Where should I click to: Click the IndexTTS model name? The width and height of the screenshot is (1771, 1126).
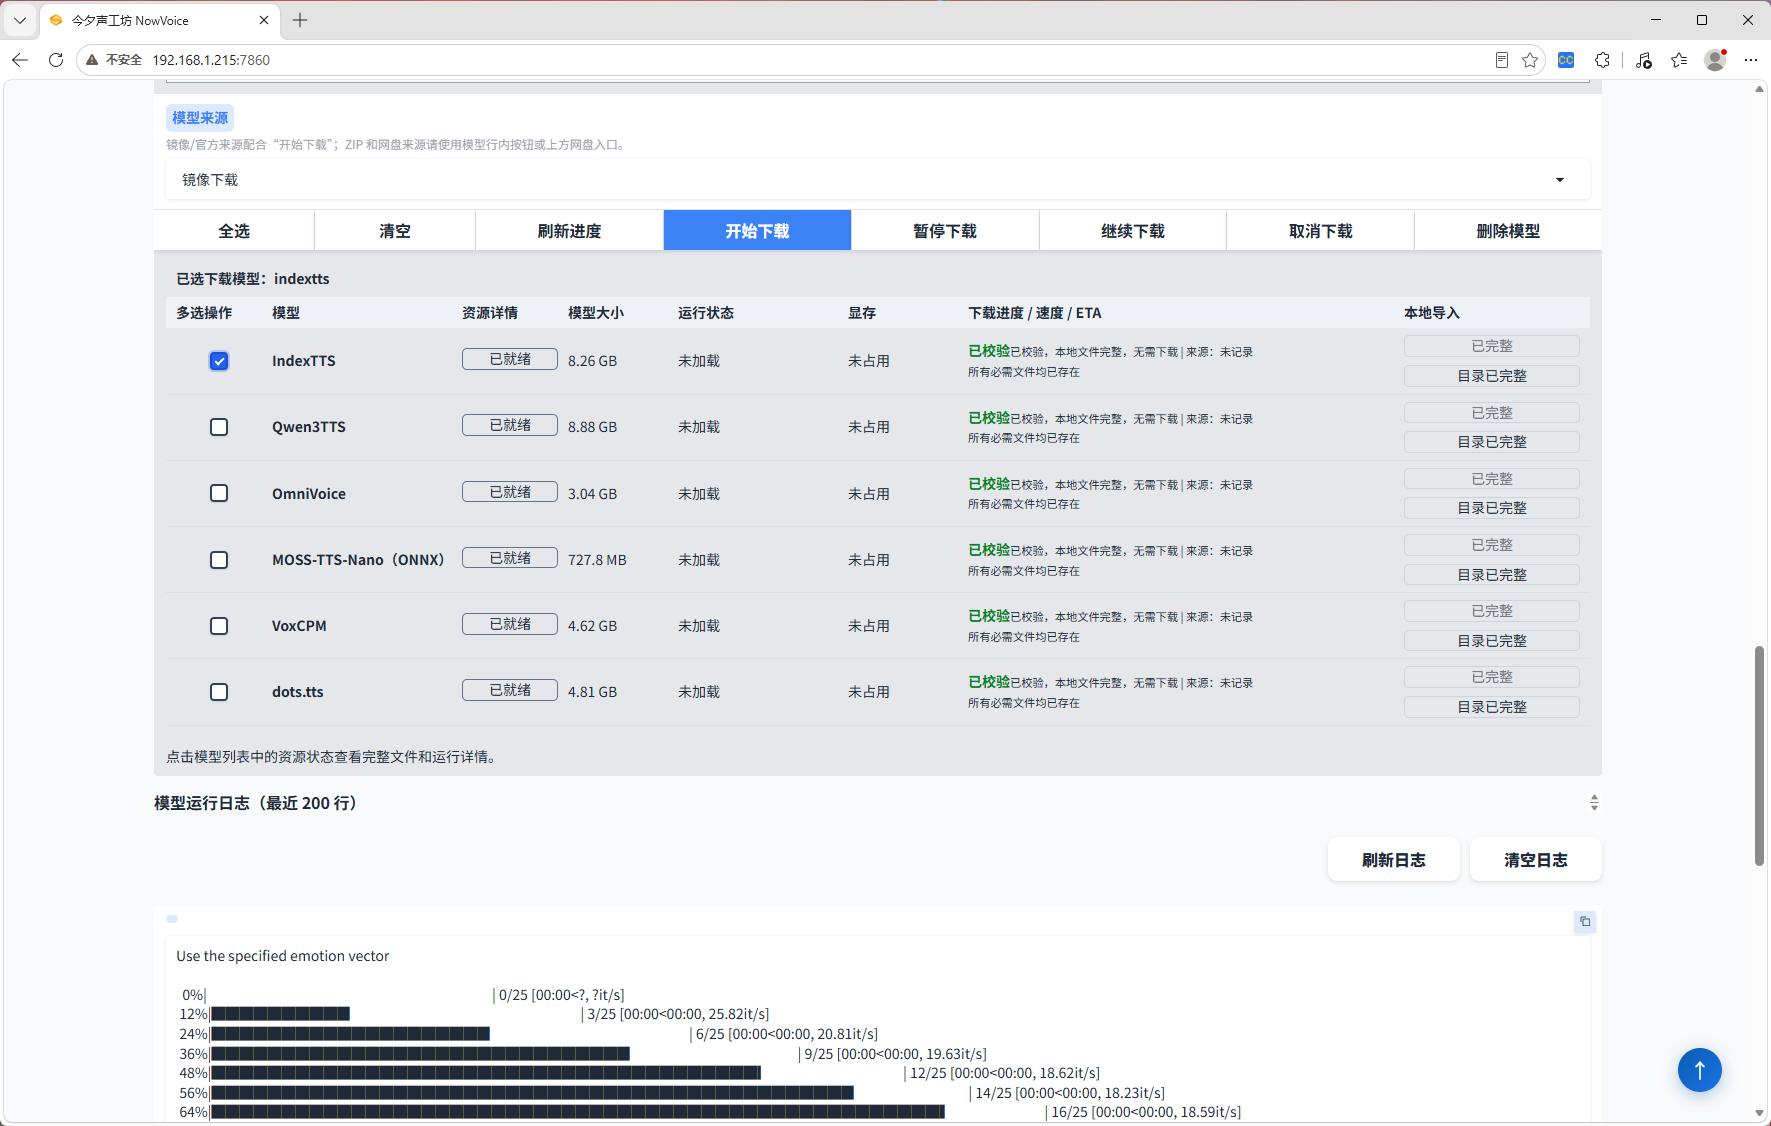point(304,361)
